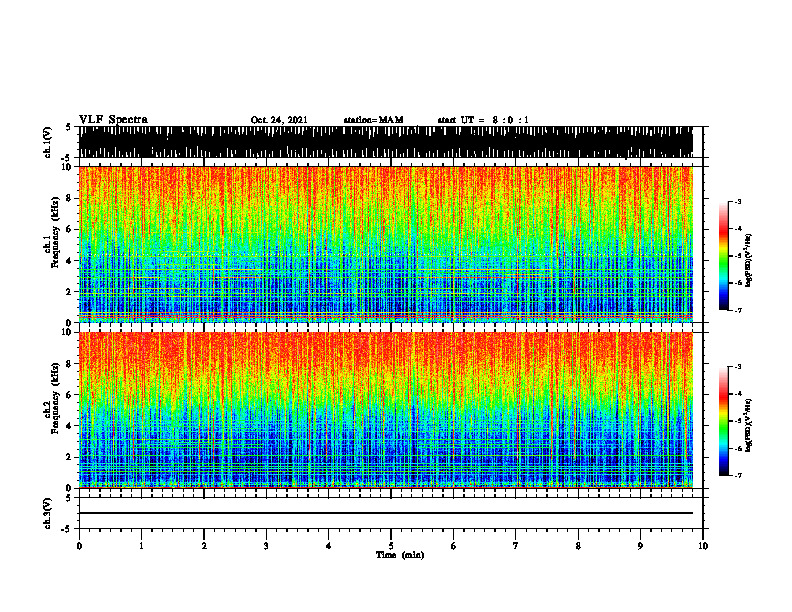Screen dimensions: 792x612
Task: Click the "-3" label on ch.2 colorbar
Action: (738, 367)
